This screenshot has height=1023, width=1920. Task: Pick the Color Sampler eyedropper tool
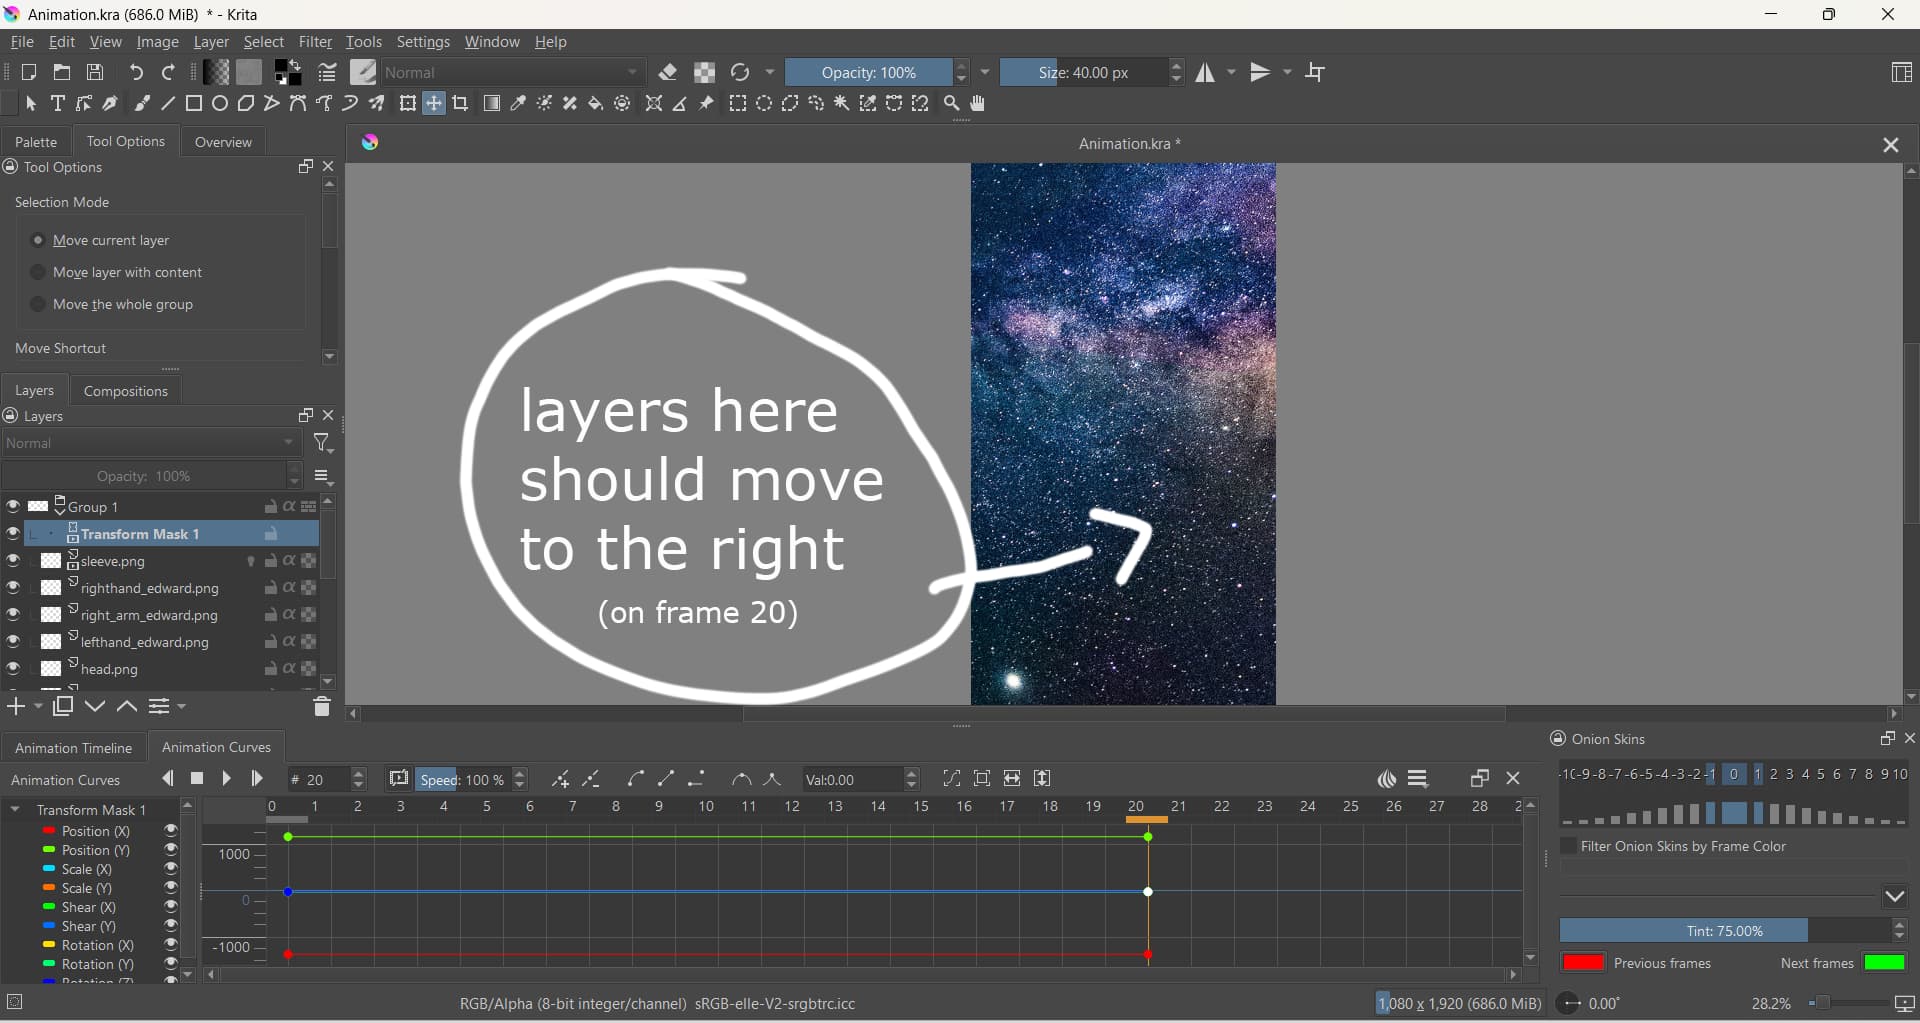coord(518,104)
